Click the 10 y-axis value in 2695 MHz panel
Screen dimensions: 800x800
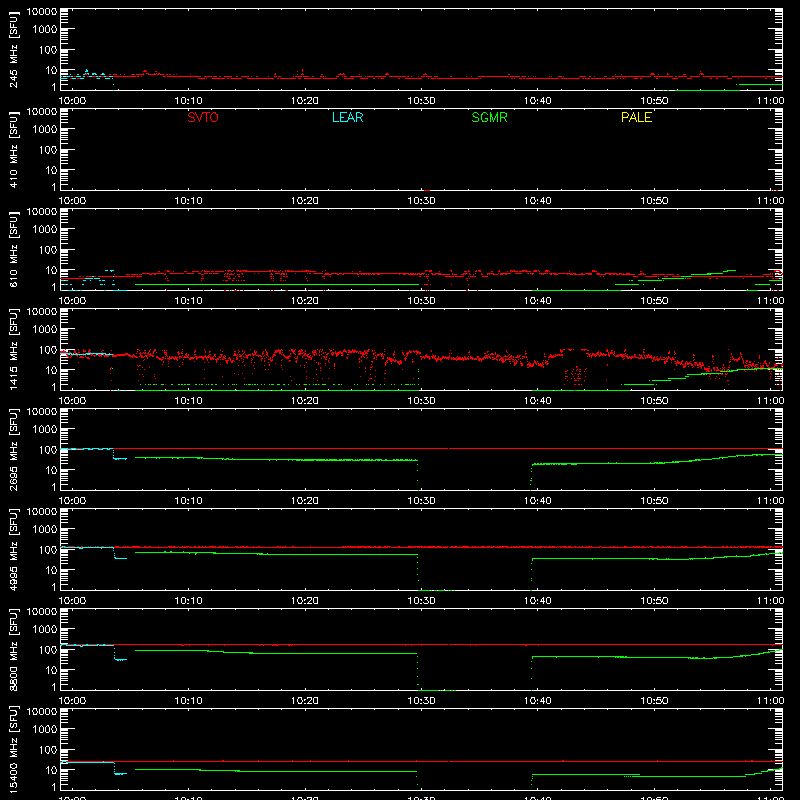(x=51, y=470)
